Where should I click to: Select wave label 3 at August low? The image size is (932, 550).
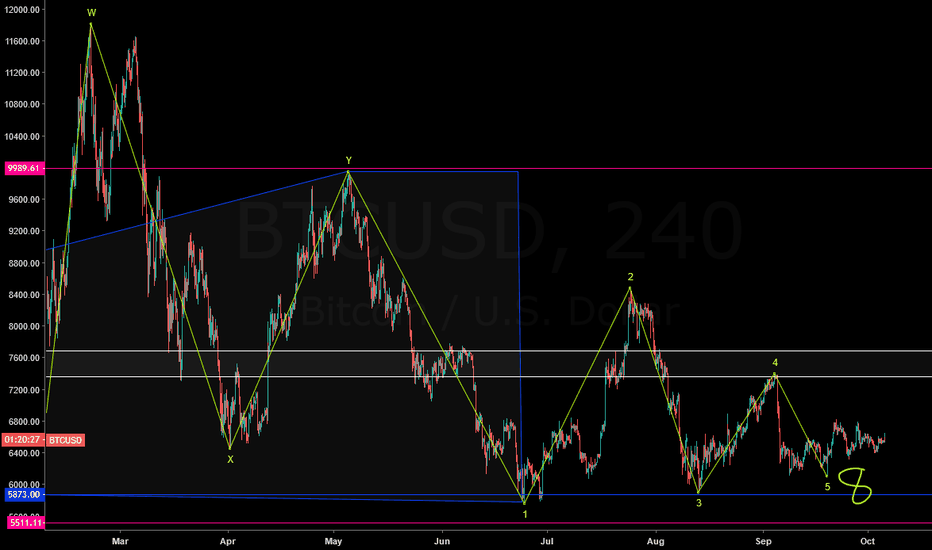699,503
